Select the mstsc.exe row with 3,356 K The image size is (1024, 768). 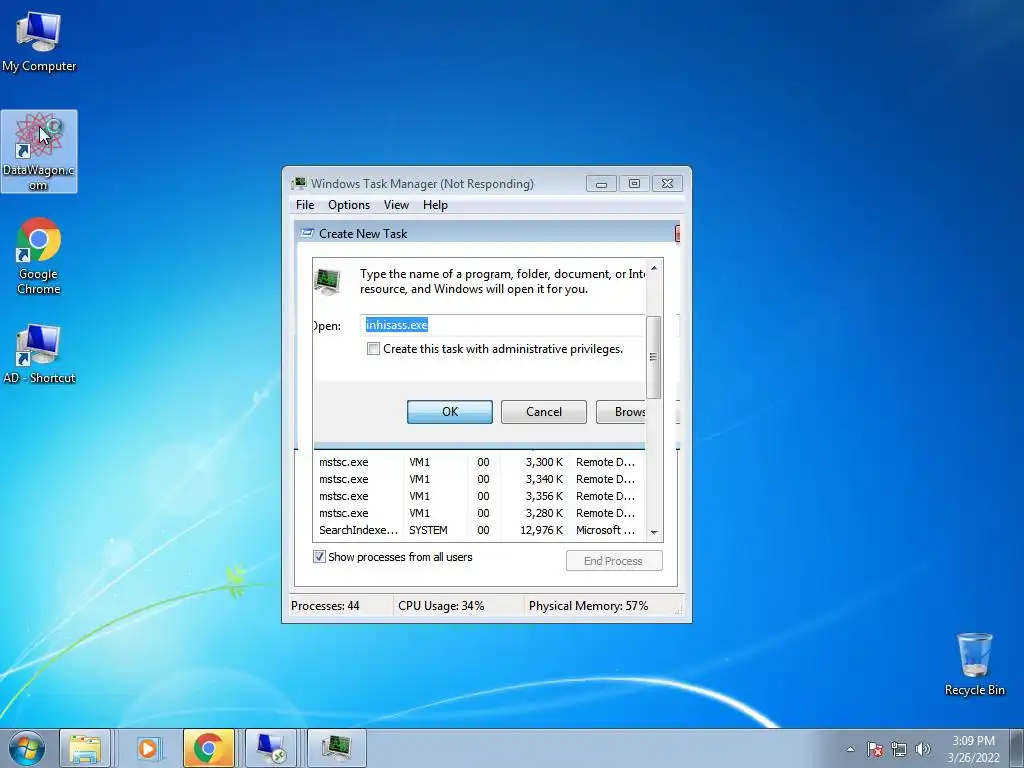pyautogui.click(x=479, y=496)
